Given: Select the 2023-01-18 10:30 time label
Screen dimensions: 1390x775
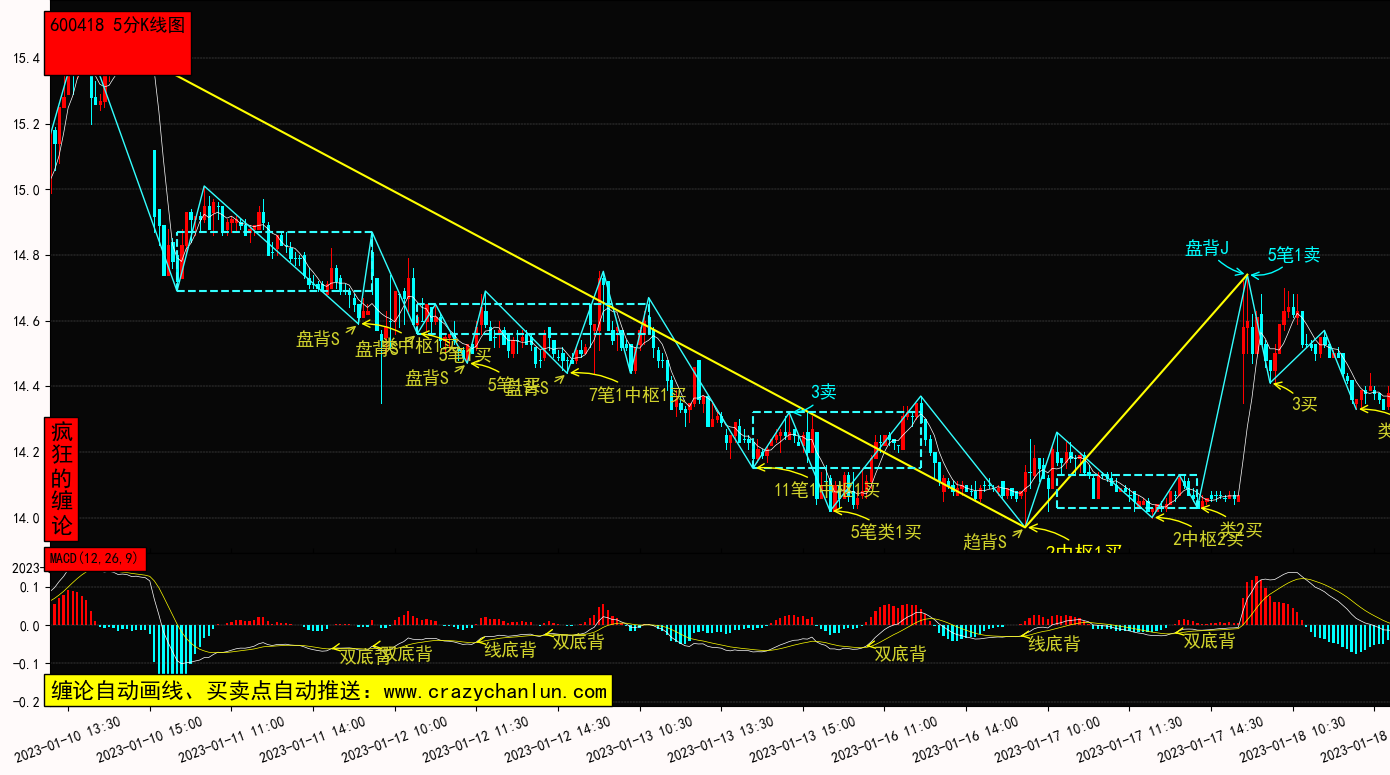Looking at the screenshot, I should coord(1293,738).
